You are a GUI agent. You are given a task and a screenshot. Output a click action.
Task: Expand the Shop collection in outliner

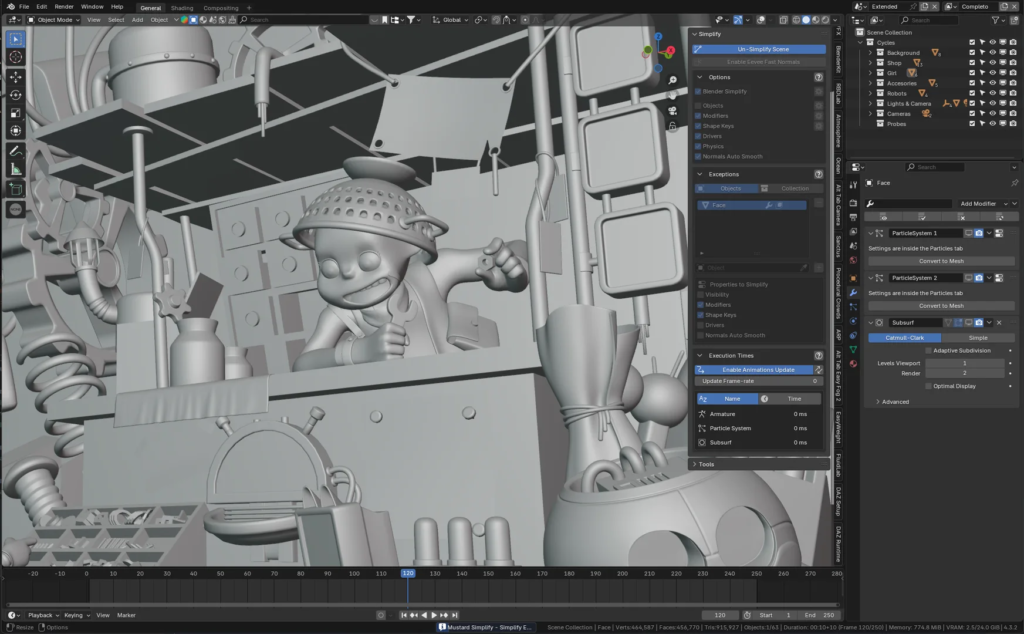coord(870,63)
